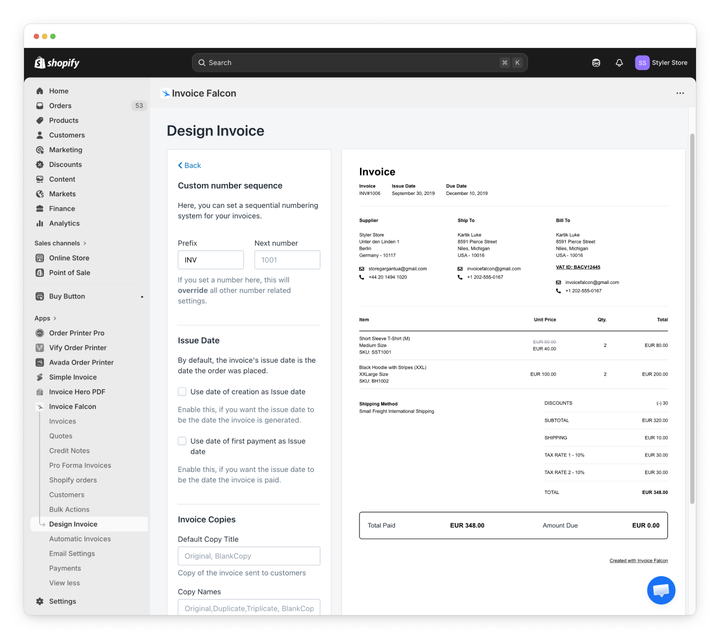This screenshot has width=720, height=639.
Task: Click the Vify Order Printer app icon
Action: point(39,348)
